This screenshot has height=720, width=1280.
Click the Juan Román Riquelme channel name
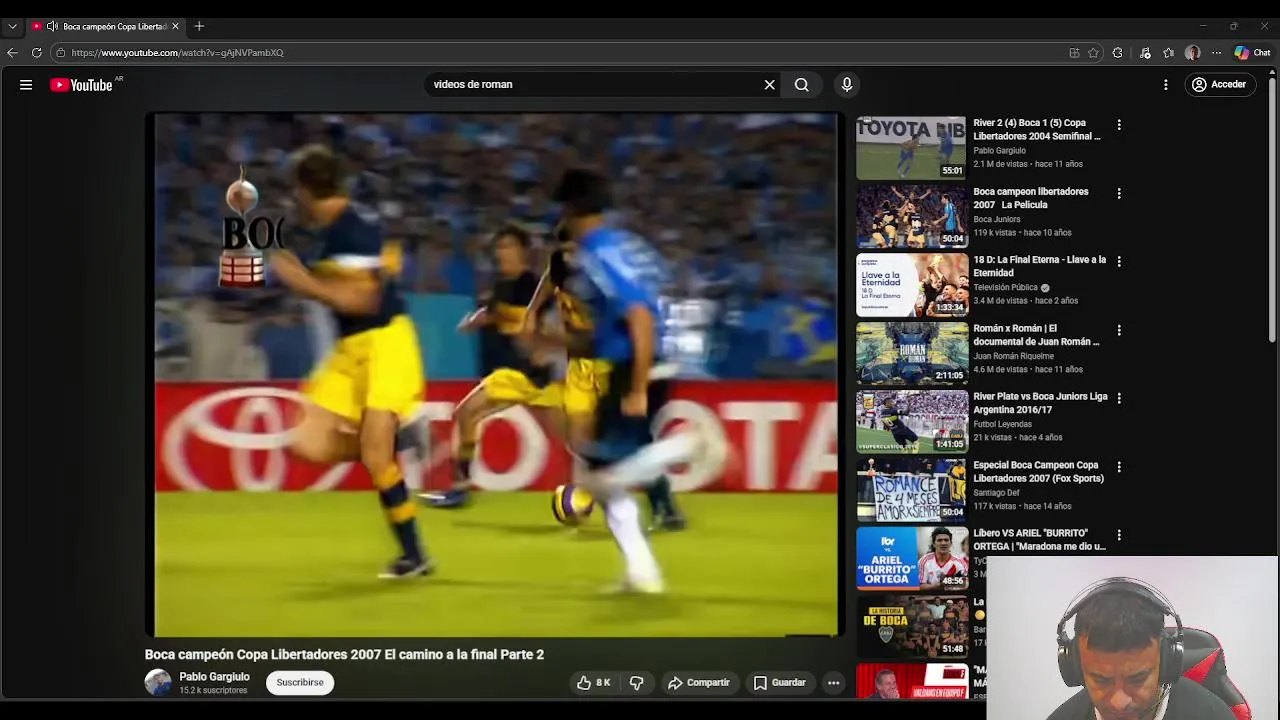click(1014, 356)
